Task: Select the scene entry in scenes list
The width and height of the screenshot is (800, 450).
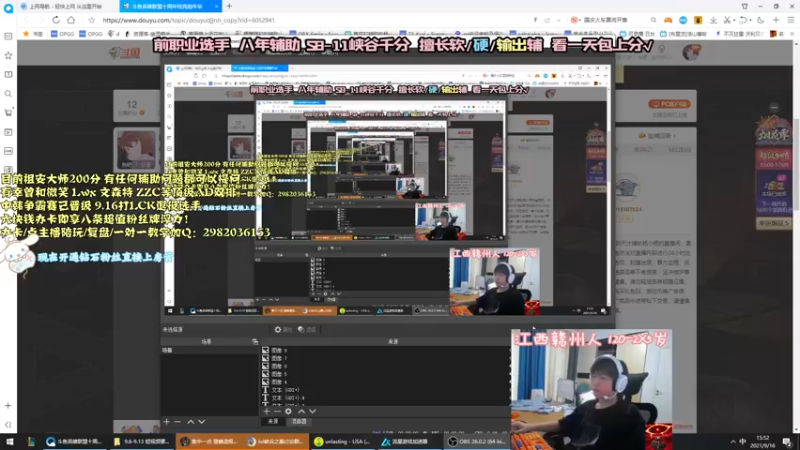Action: [x=210, y=351]
